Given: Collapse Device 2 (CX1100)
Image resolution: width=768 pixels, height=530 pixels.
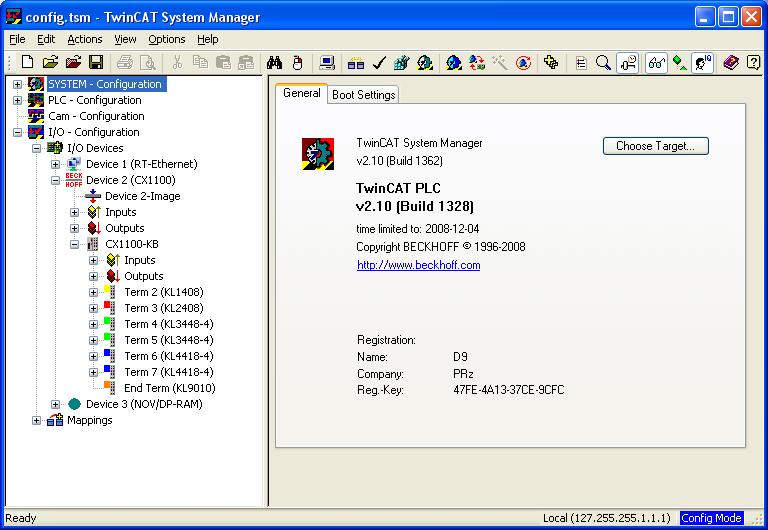Looking at the screenshot, I should (55, 180).
